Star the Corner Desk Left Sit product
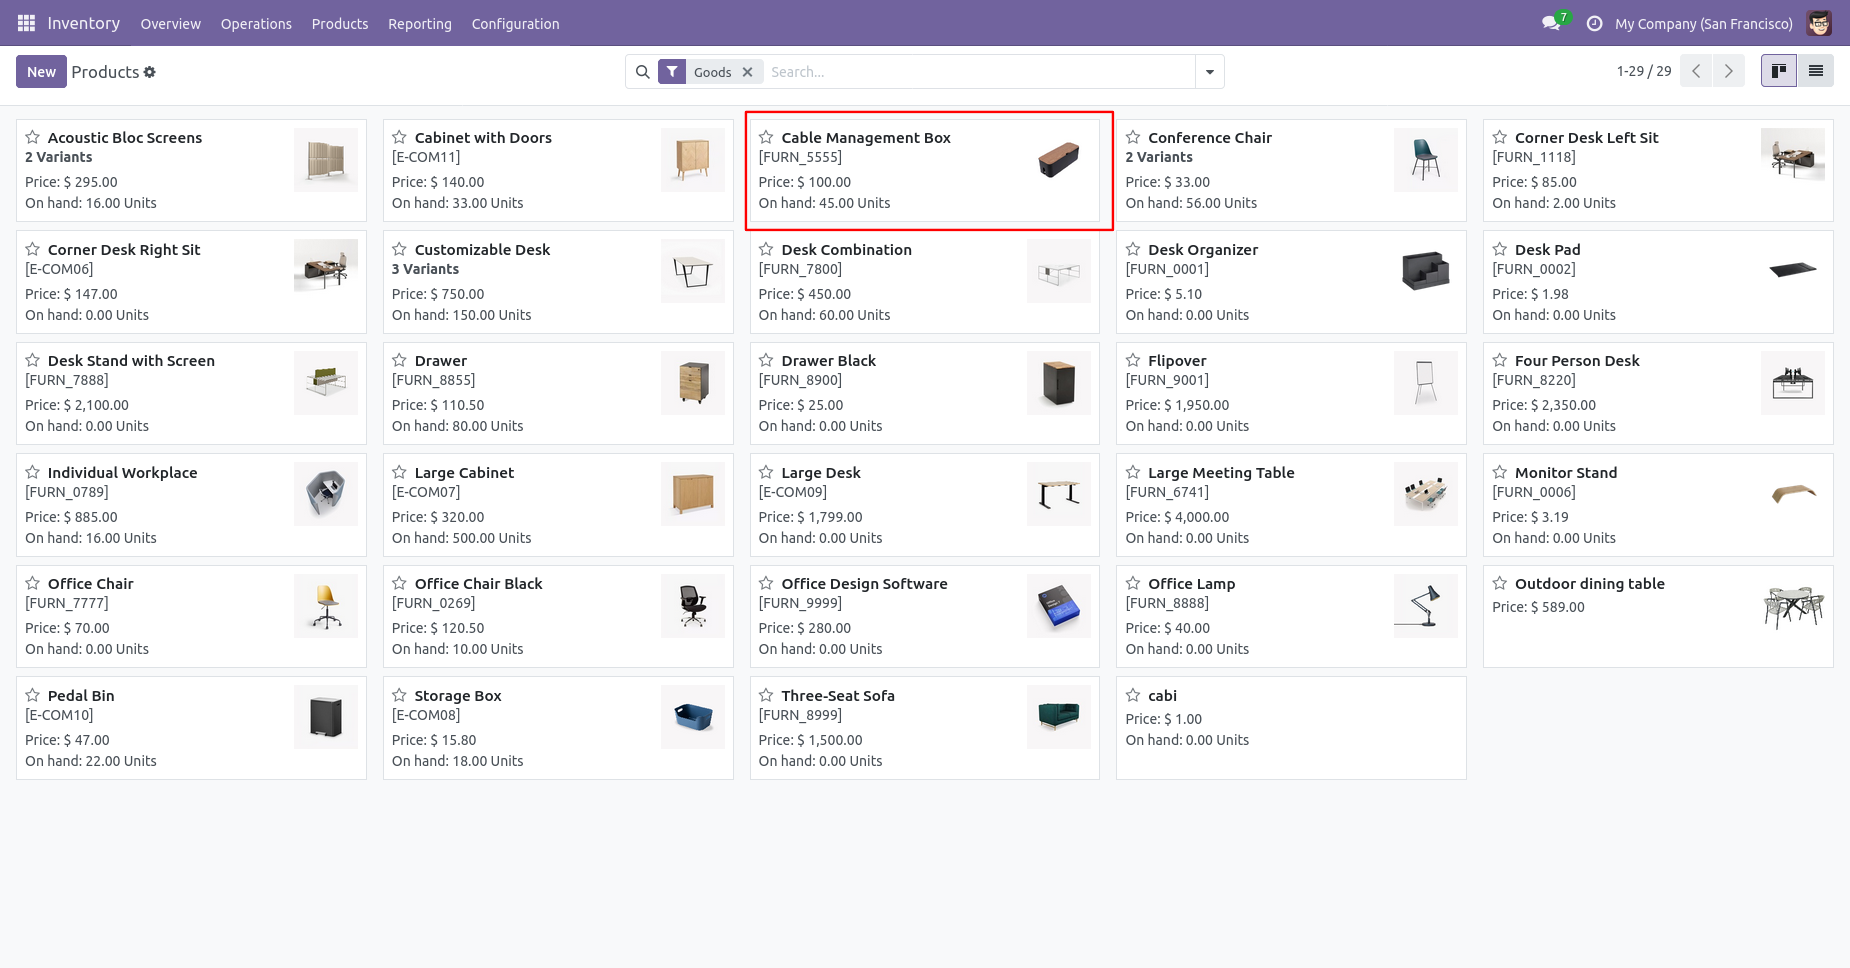The image size is (1850, 968). [x=1500, y=137]
